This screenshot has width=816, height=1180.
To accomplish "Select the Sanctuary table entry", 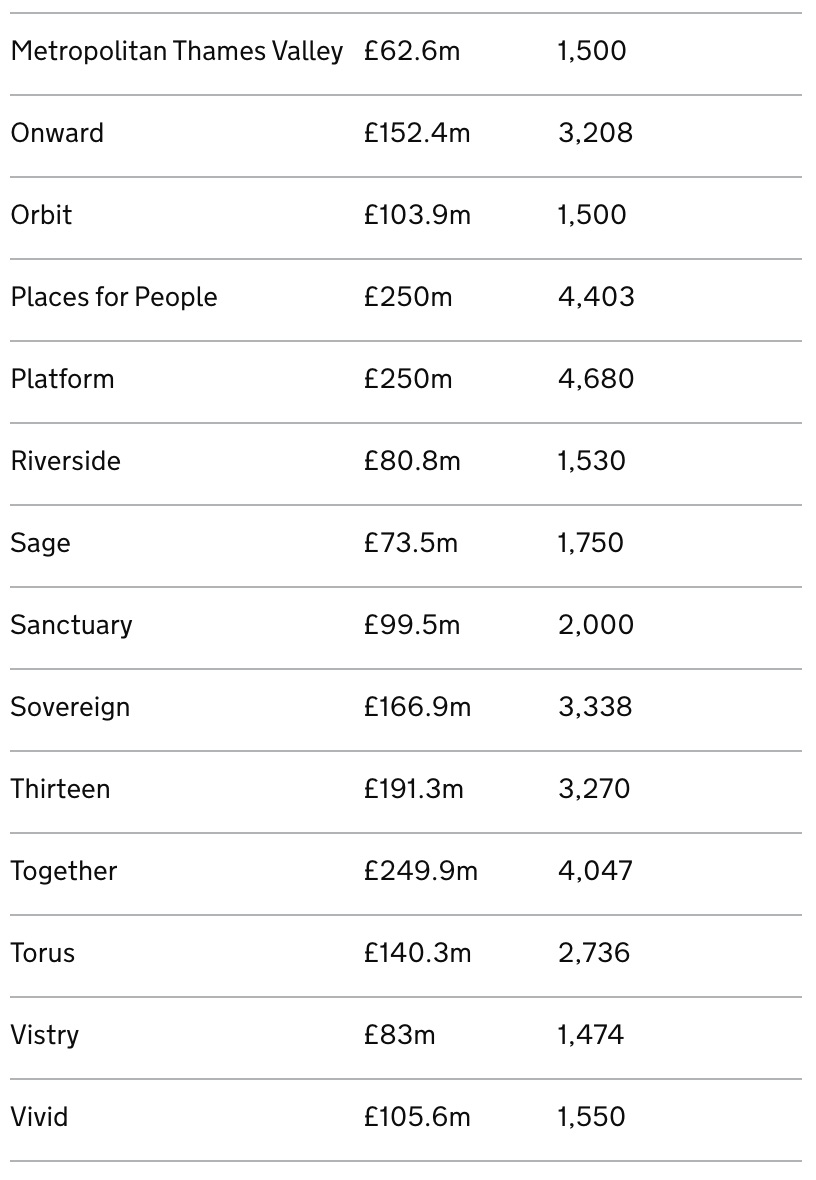I will 71,625.
